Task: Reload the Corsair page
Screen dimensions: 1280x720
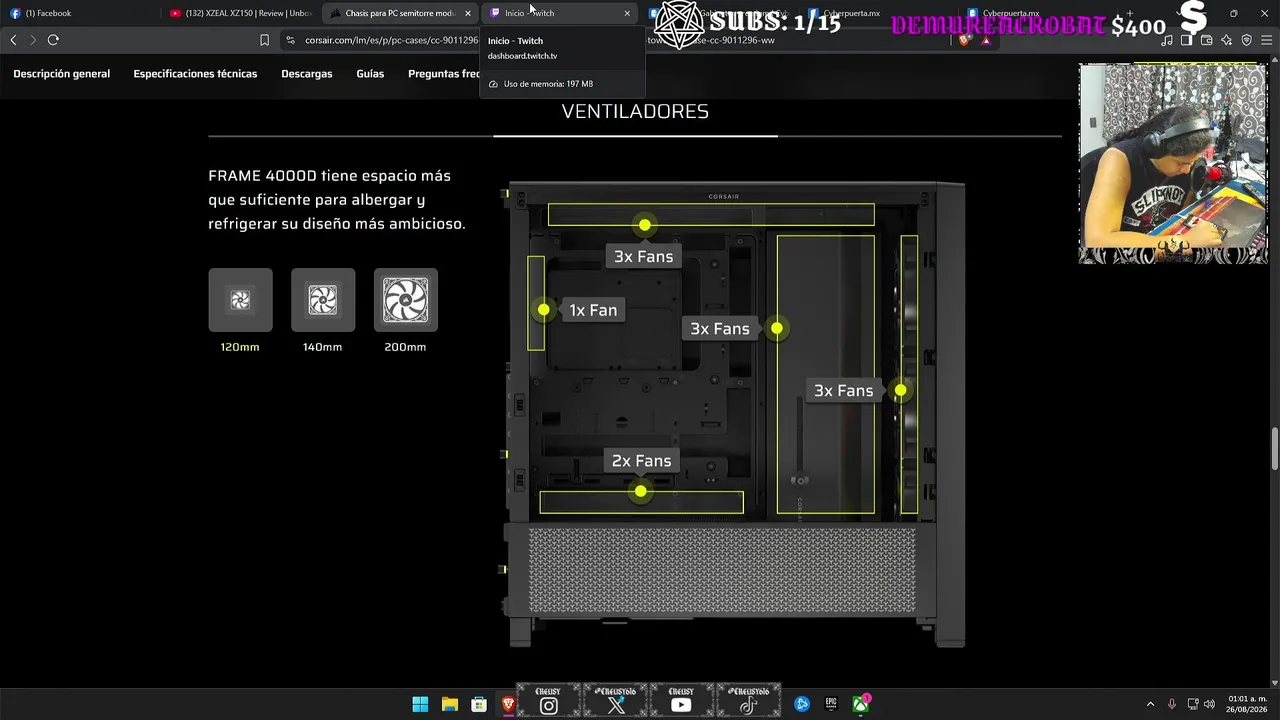Action: coord(53,40)
